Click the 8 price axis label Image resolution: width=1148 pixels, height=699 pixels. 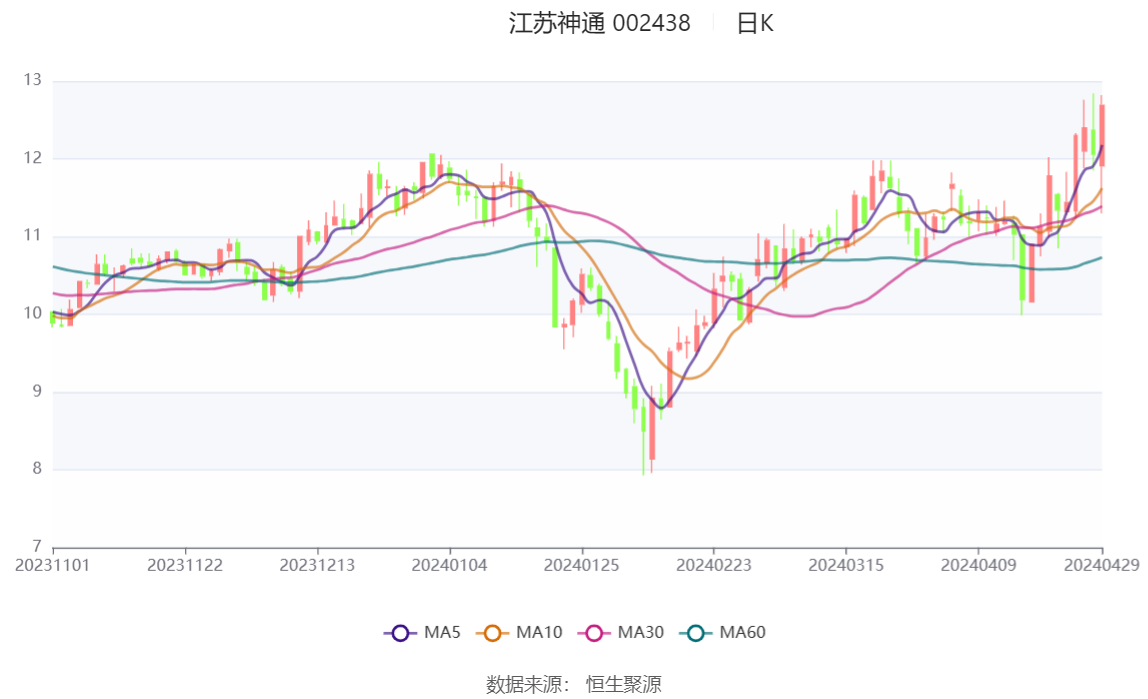click(36, 469)
